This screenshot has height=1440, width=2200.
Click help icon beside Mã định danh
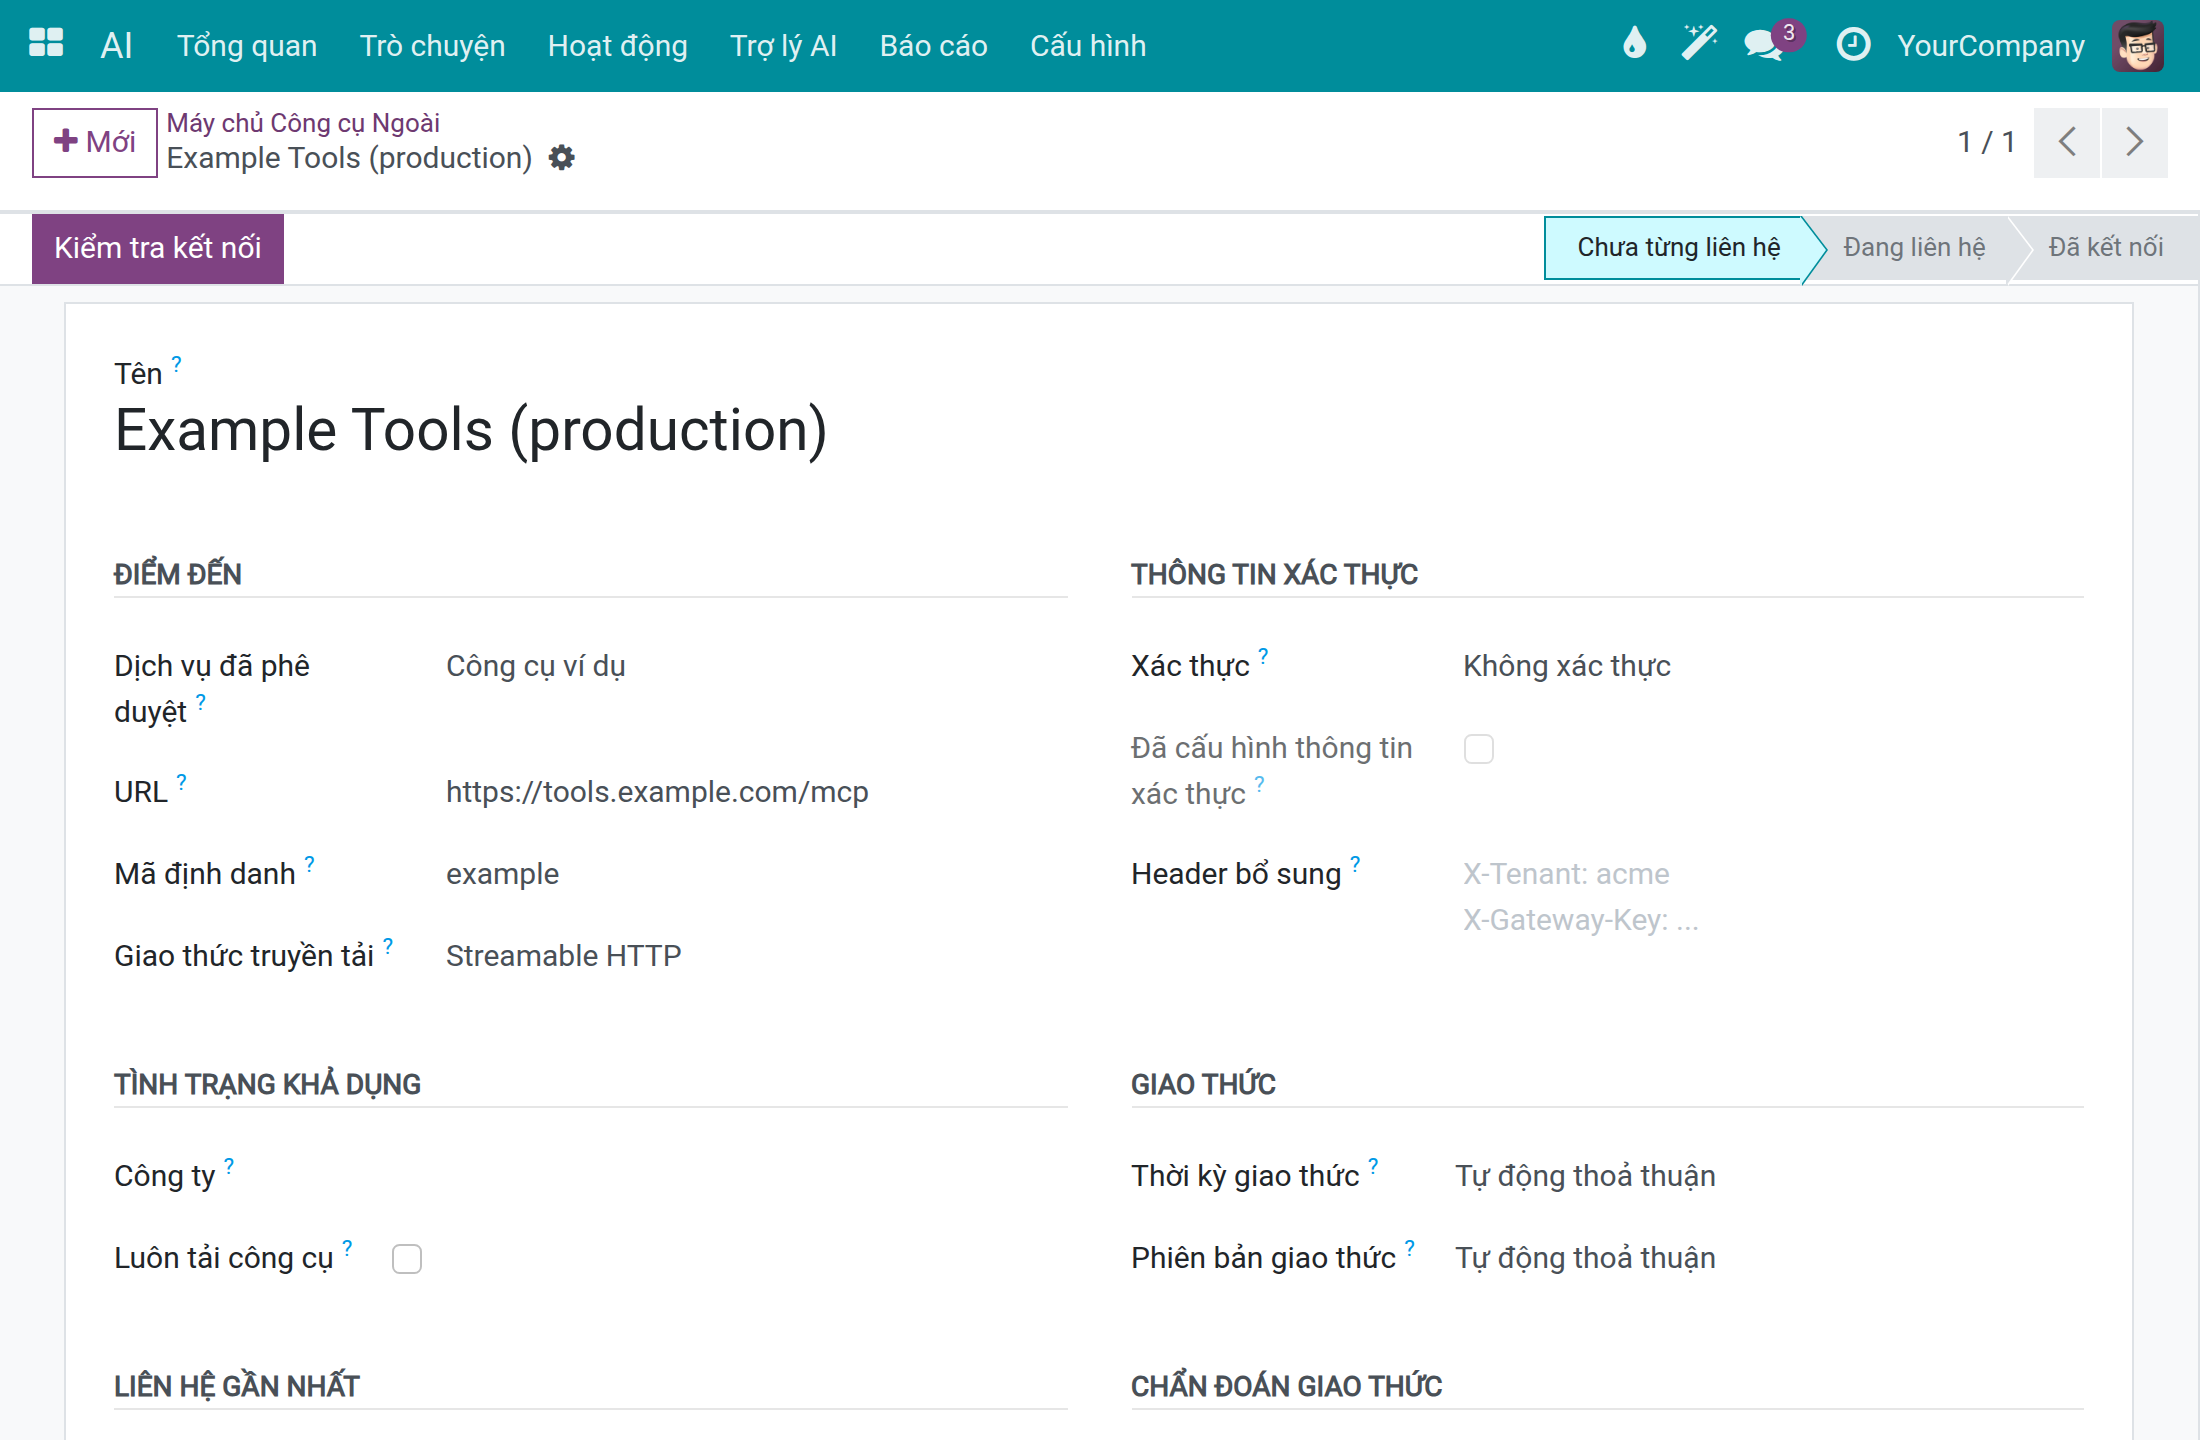coord(309,863)
